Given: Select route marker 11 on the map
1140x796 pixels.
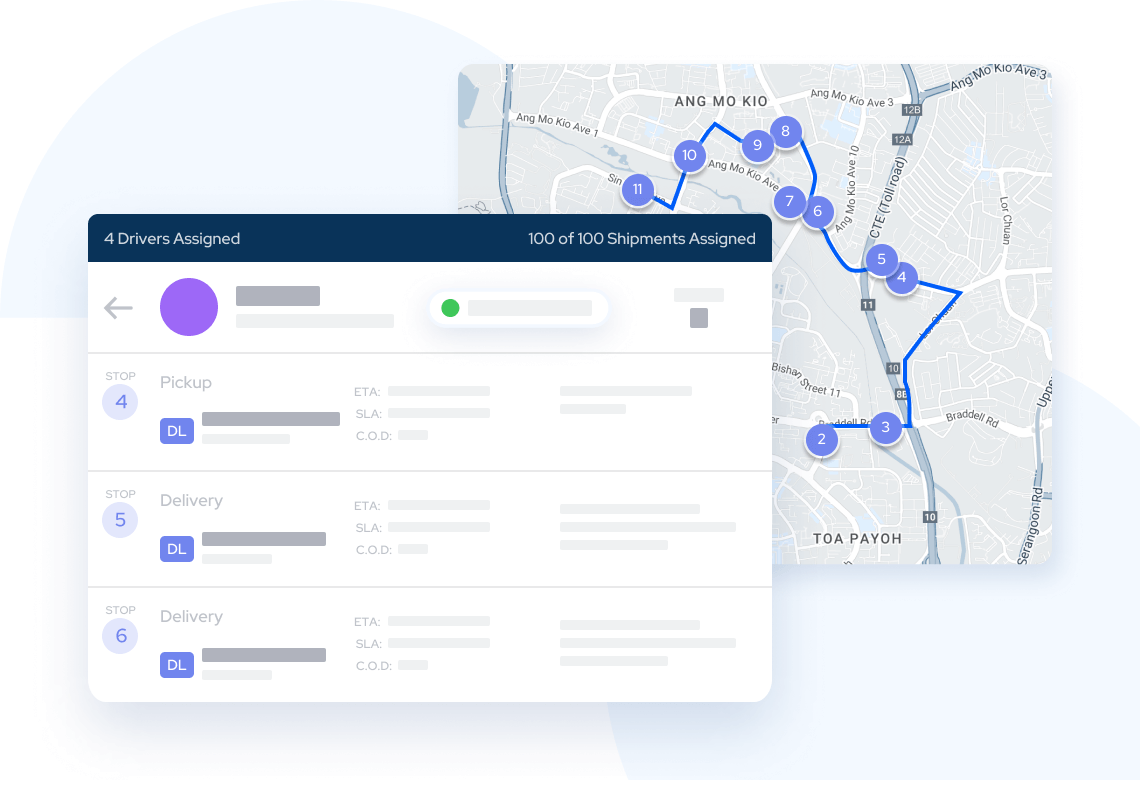Looking at the screenshot, I should tap(638, 190).
